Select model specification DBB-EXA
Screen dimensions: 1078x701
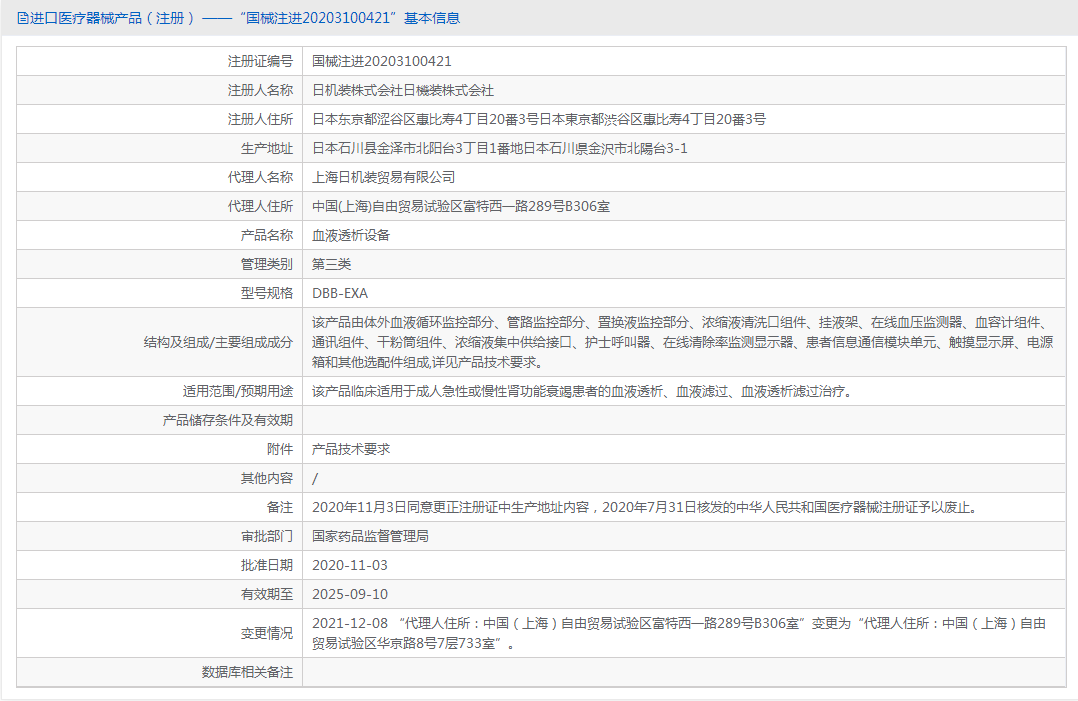point(340,293)
